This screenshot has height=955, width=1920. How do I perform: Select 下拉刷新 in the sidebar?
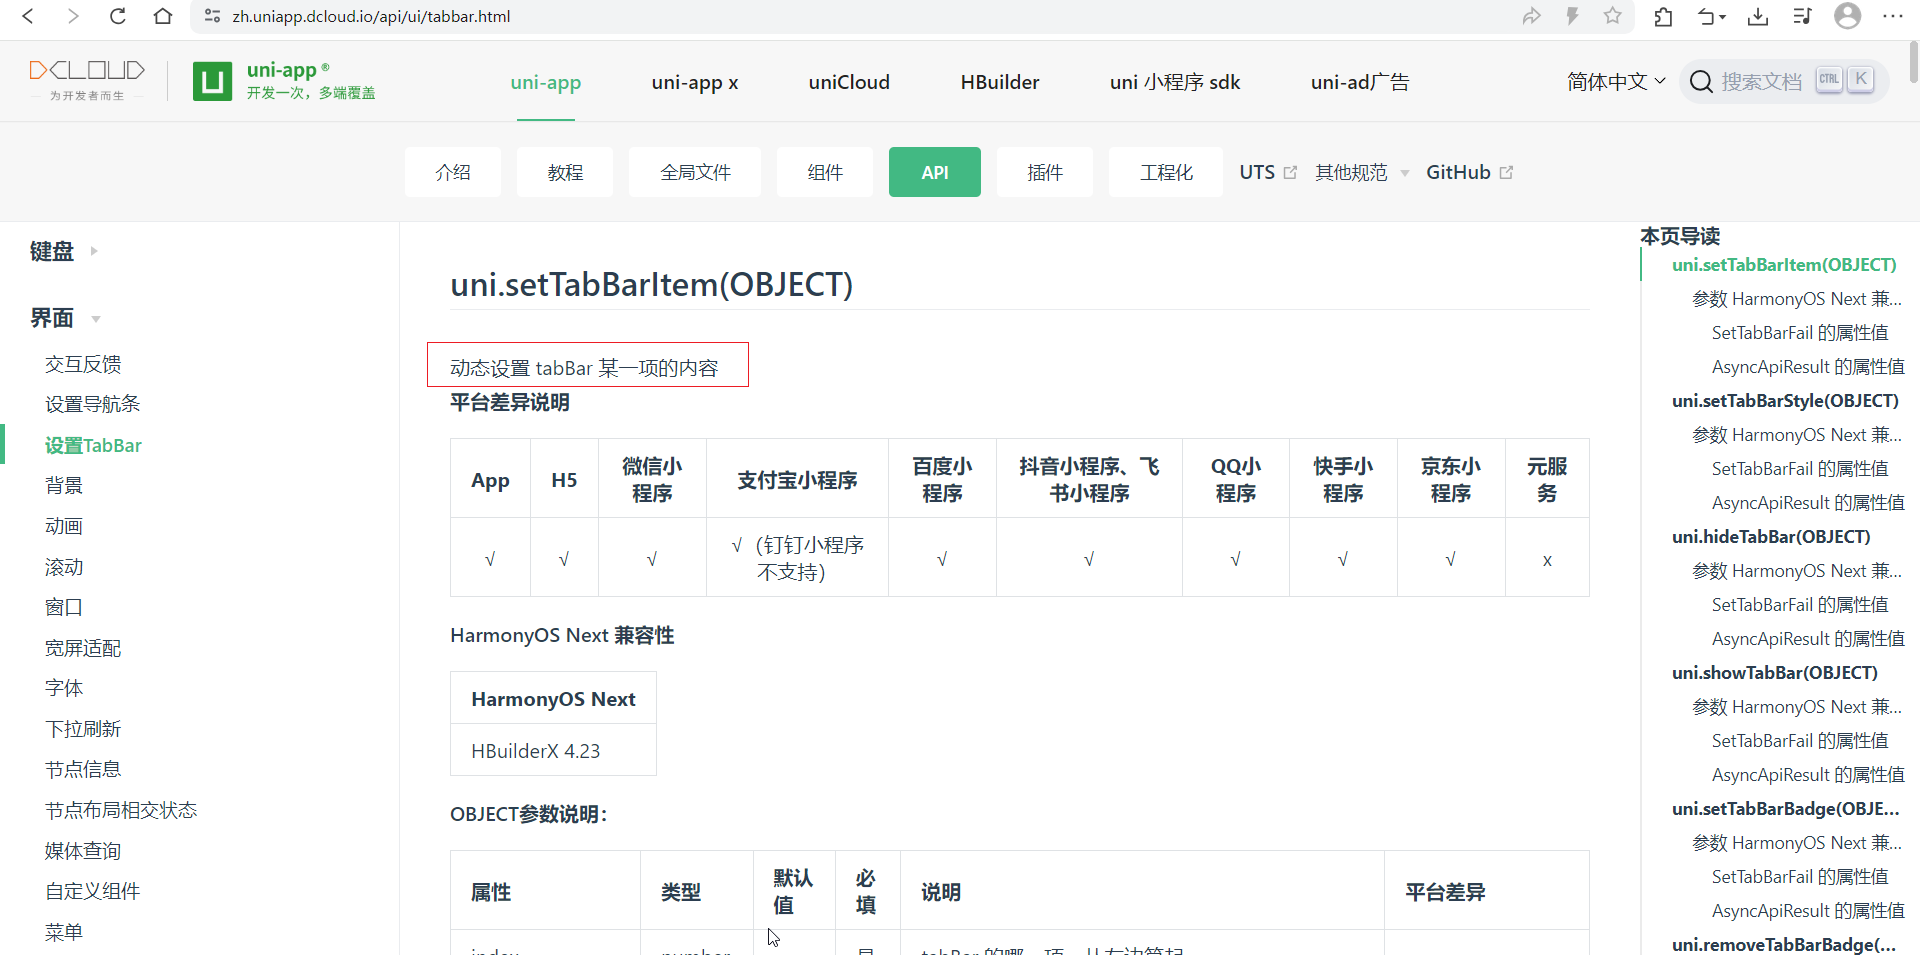[83, 729]
